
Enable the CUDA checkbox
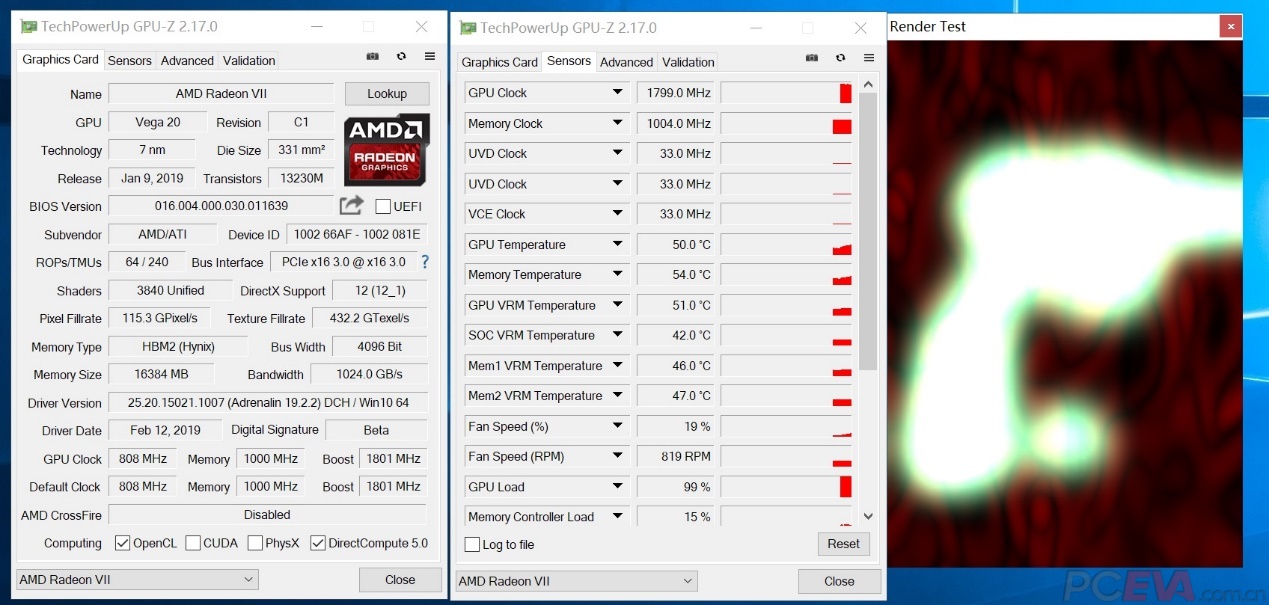click(192, 543)
